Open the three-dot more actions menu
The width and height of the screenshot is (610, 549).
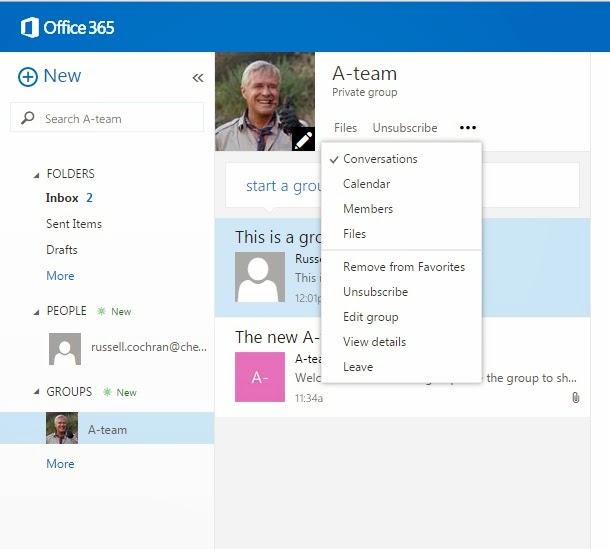[468, 128]
